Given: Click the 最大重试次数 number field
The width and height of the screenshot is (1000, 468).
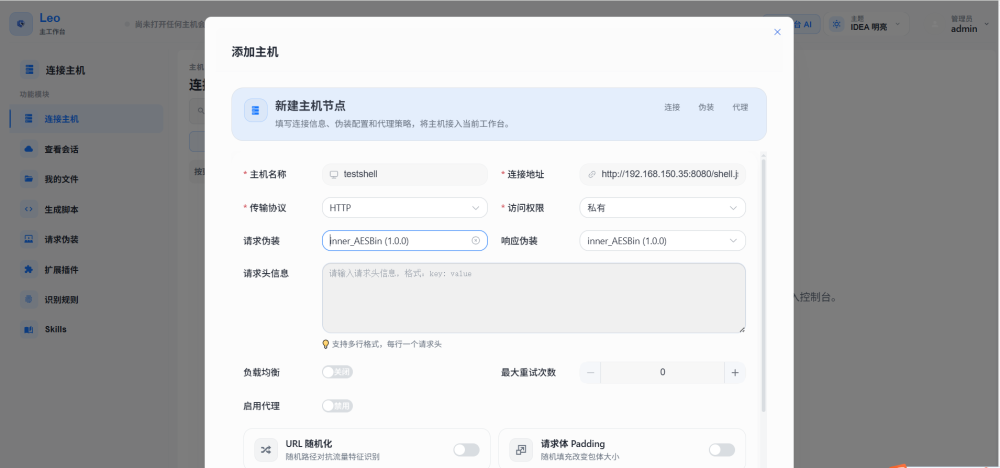Looking at the screenshot, I should click(x=663, y=372).
